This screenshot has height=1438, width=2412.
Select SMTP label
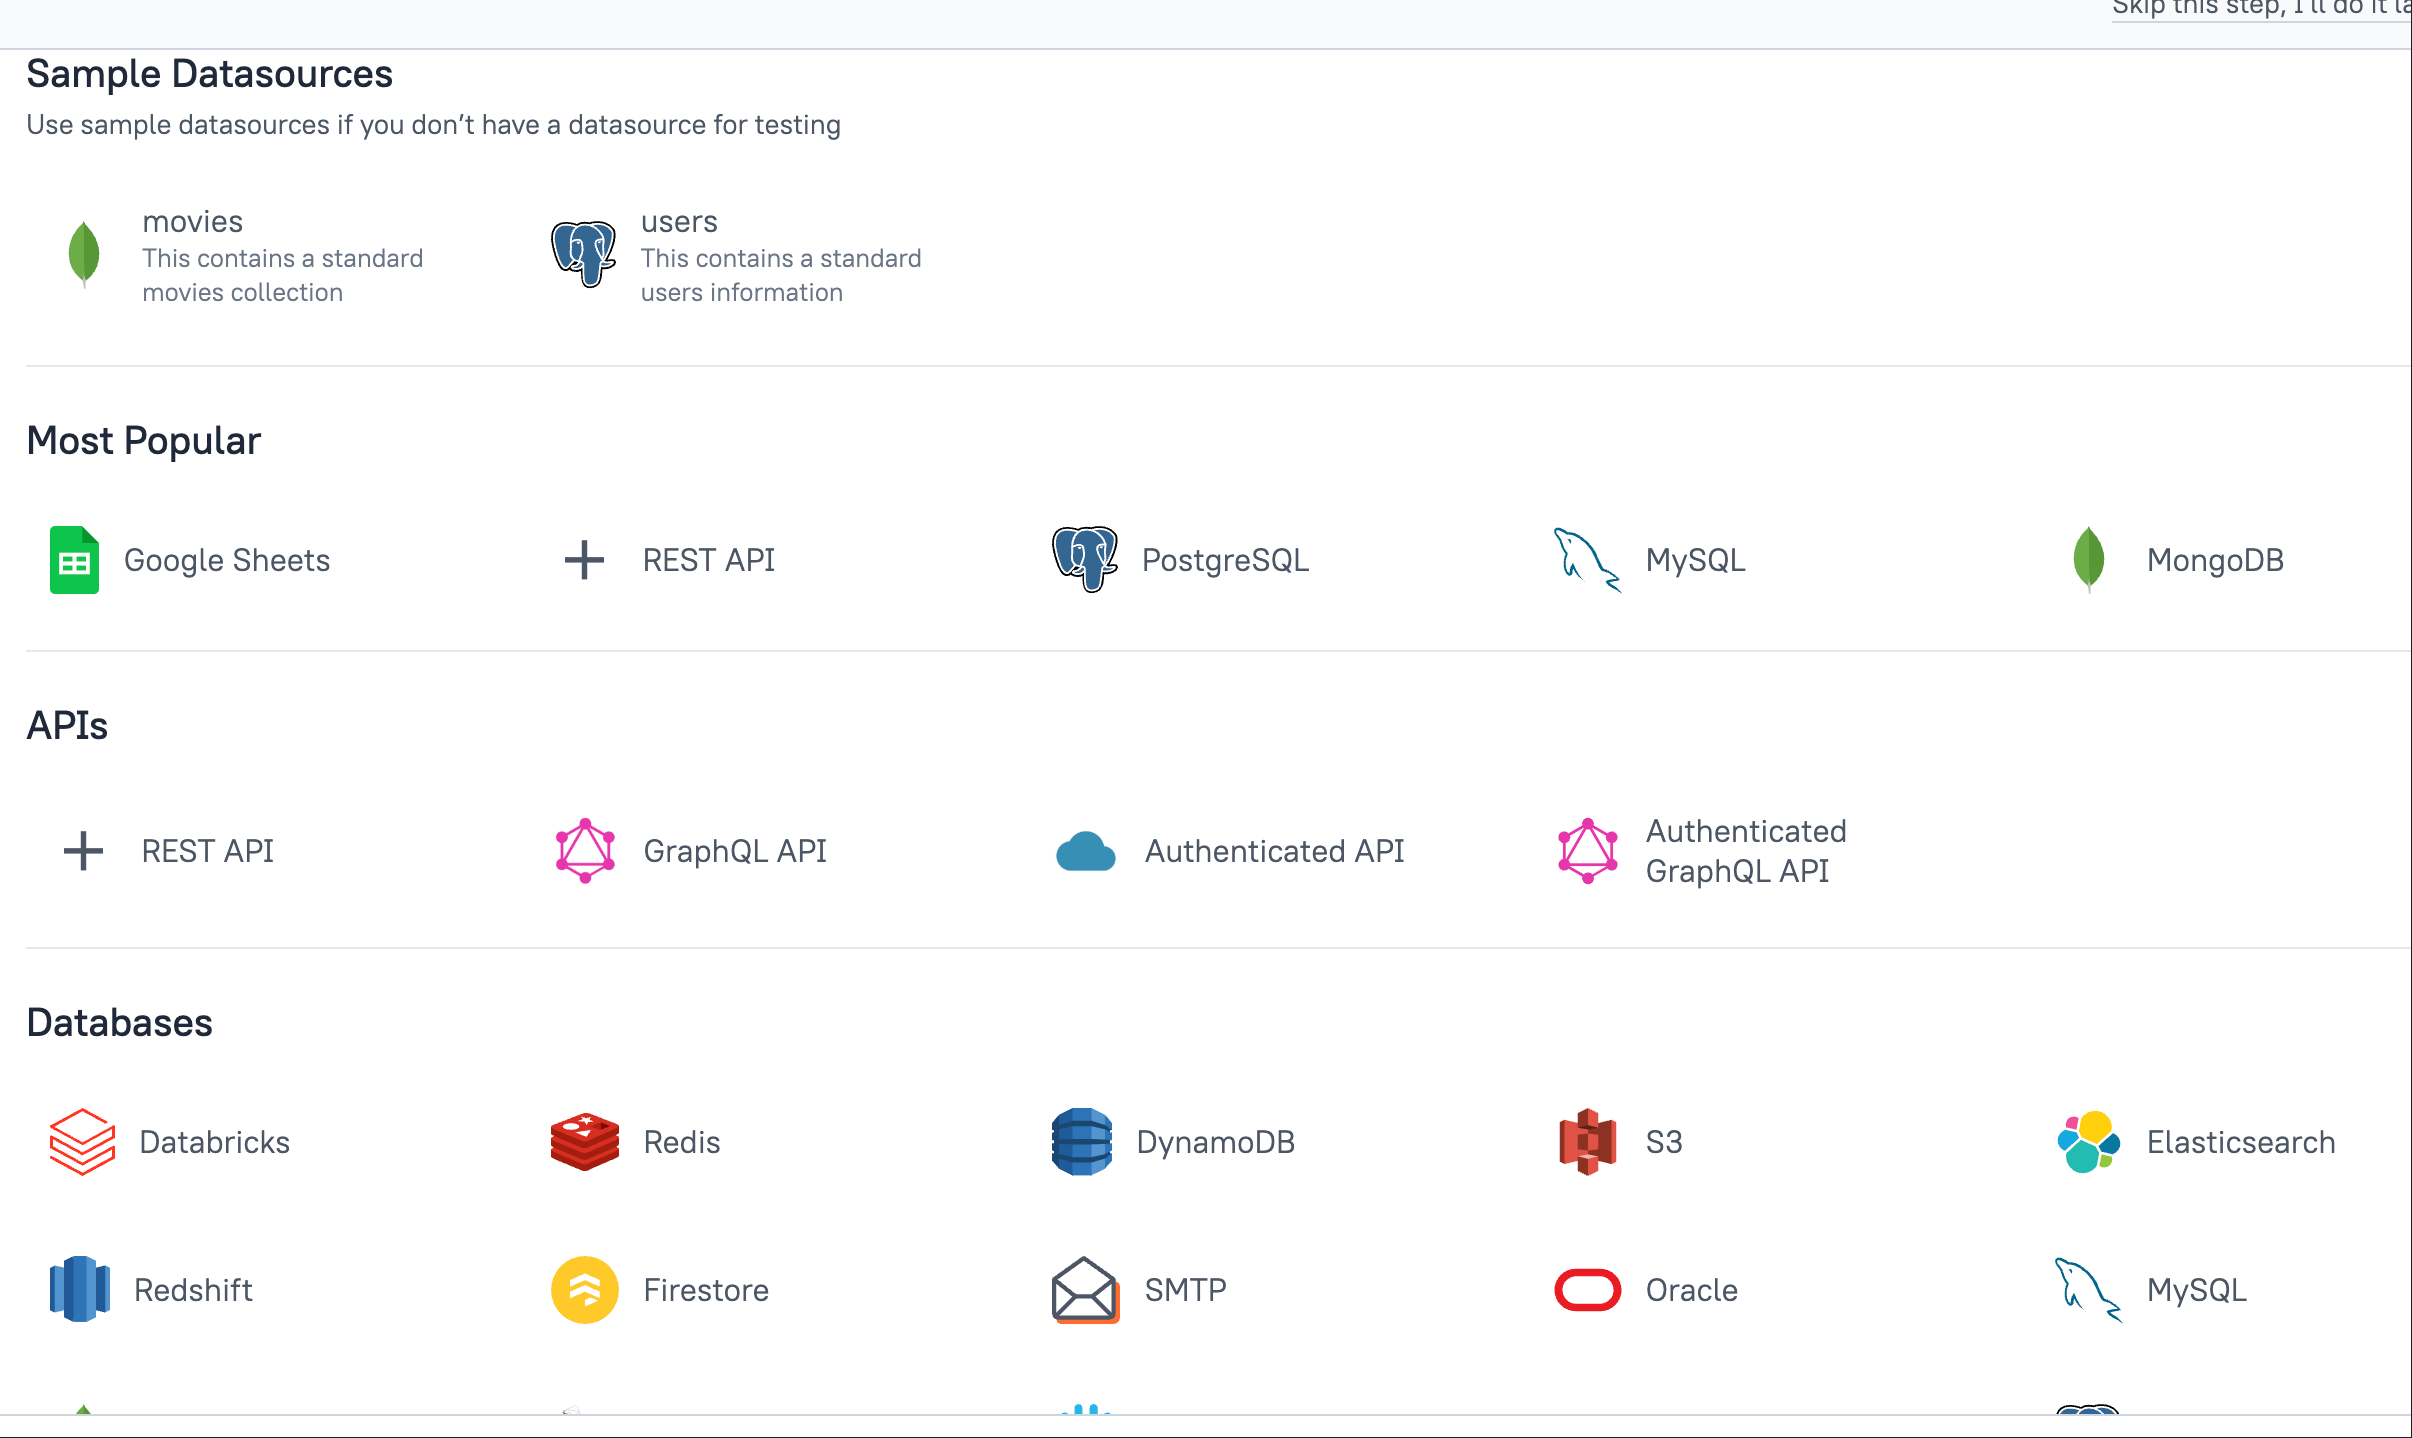tap(1186, 1290)
